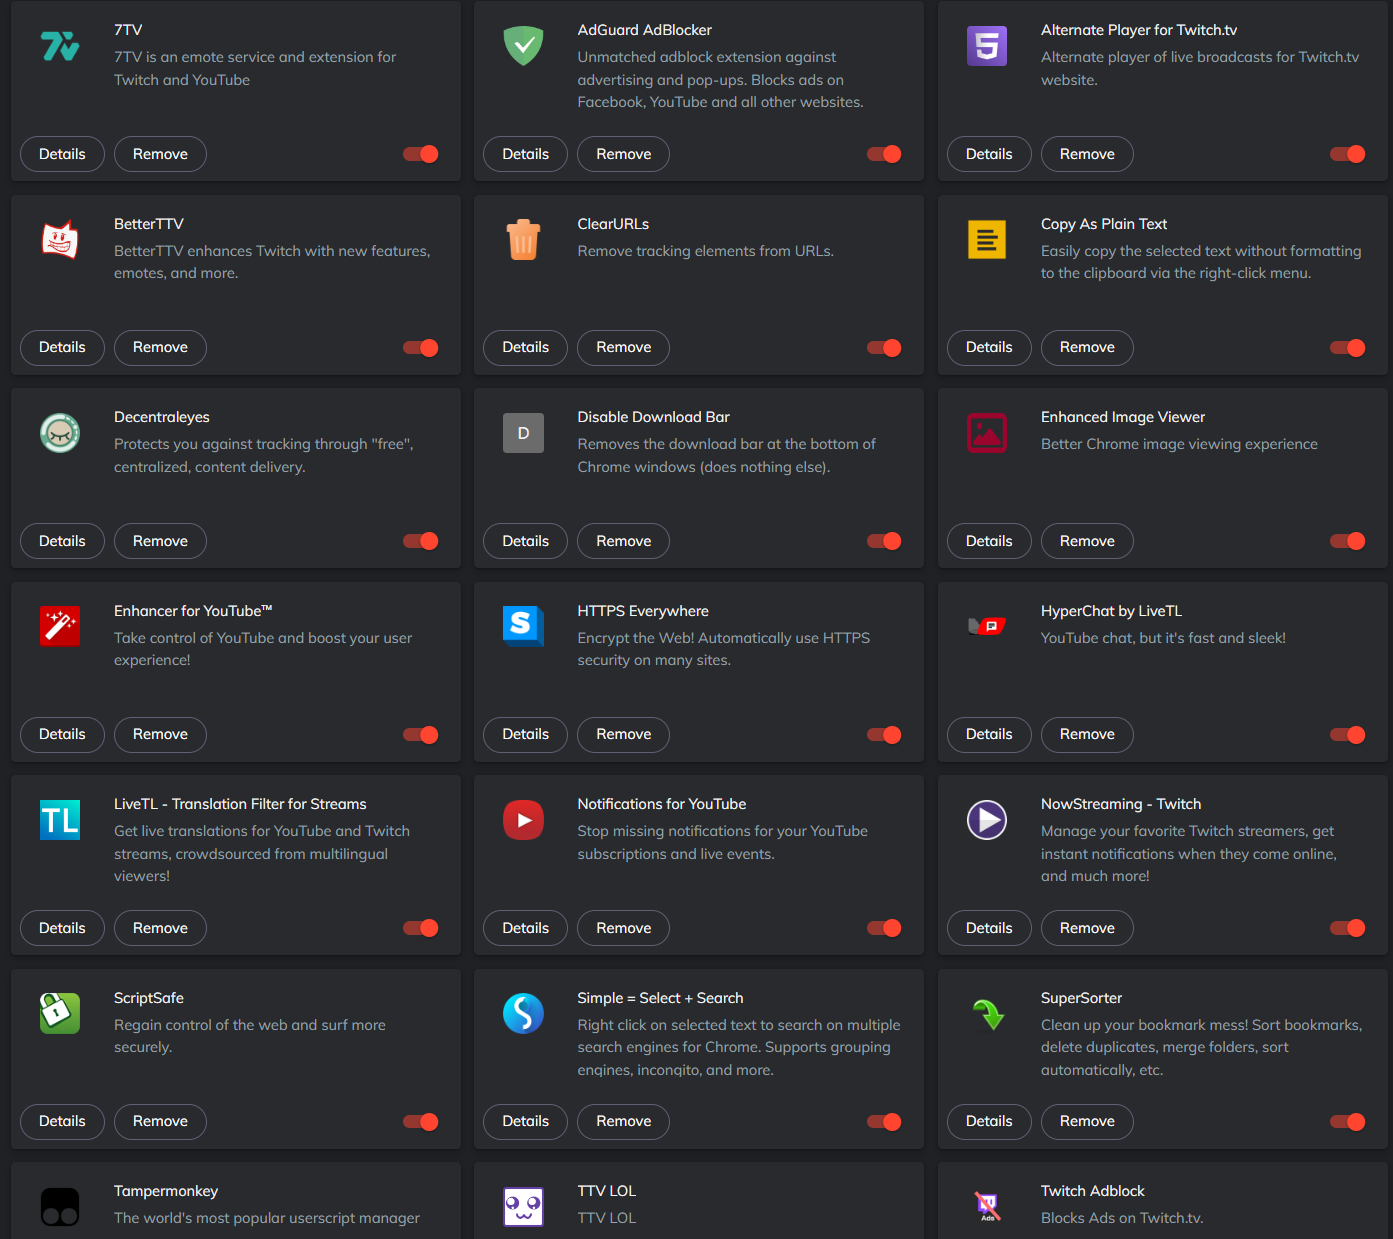
Task: Click the AdGuard AdBlocker shield icon
Action: (x=523, y=46)
